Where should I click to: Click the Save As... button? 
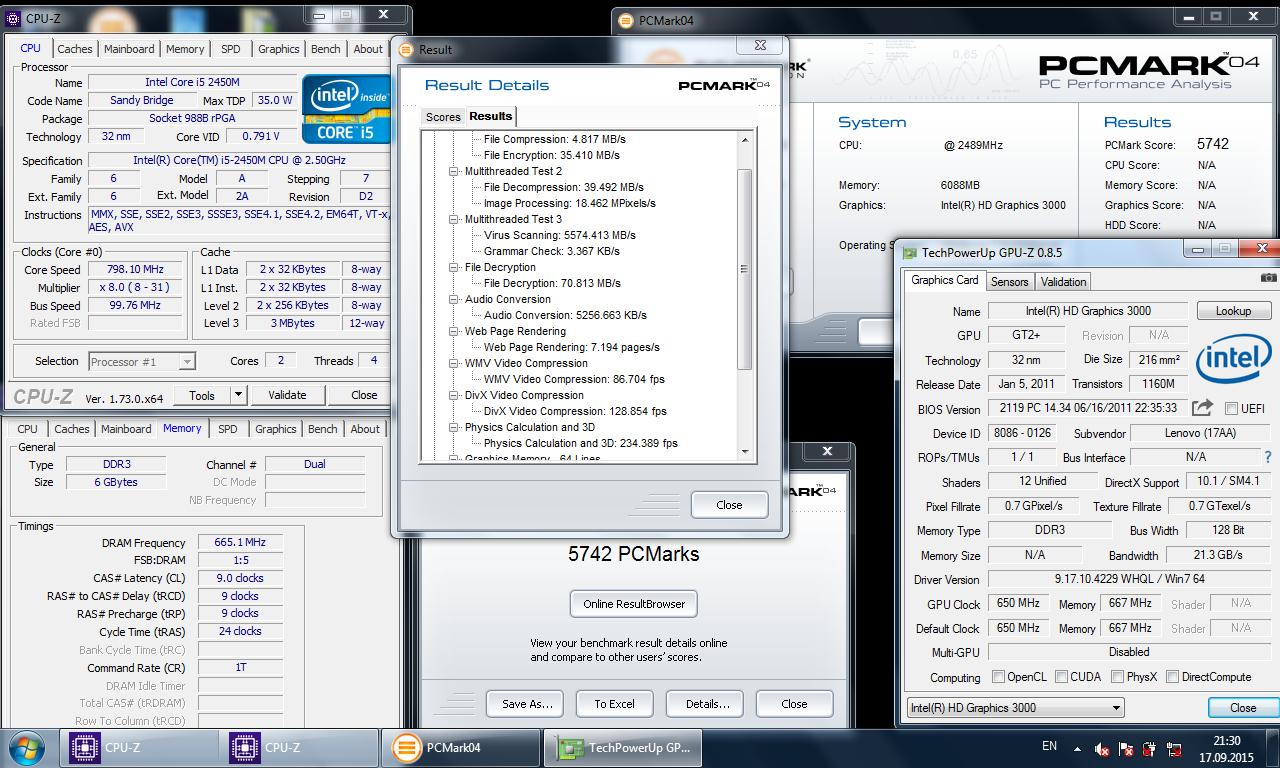click(527, 704)
